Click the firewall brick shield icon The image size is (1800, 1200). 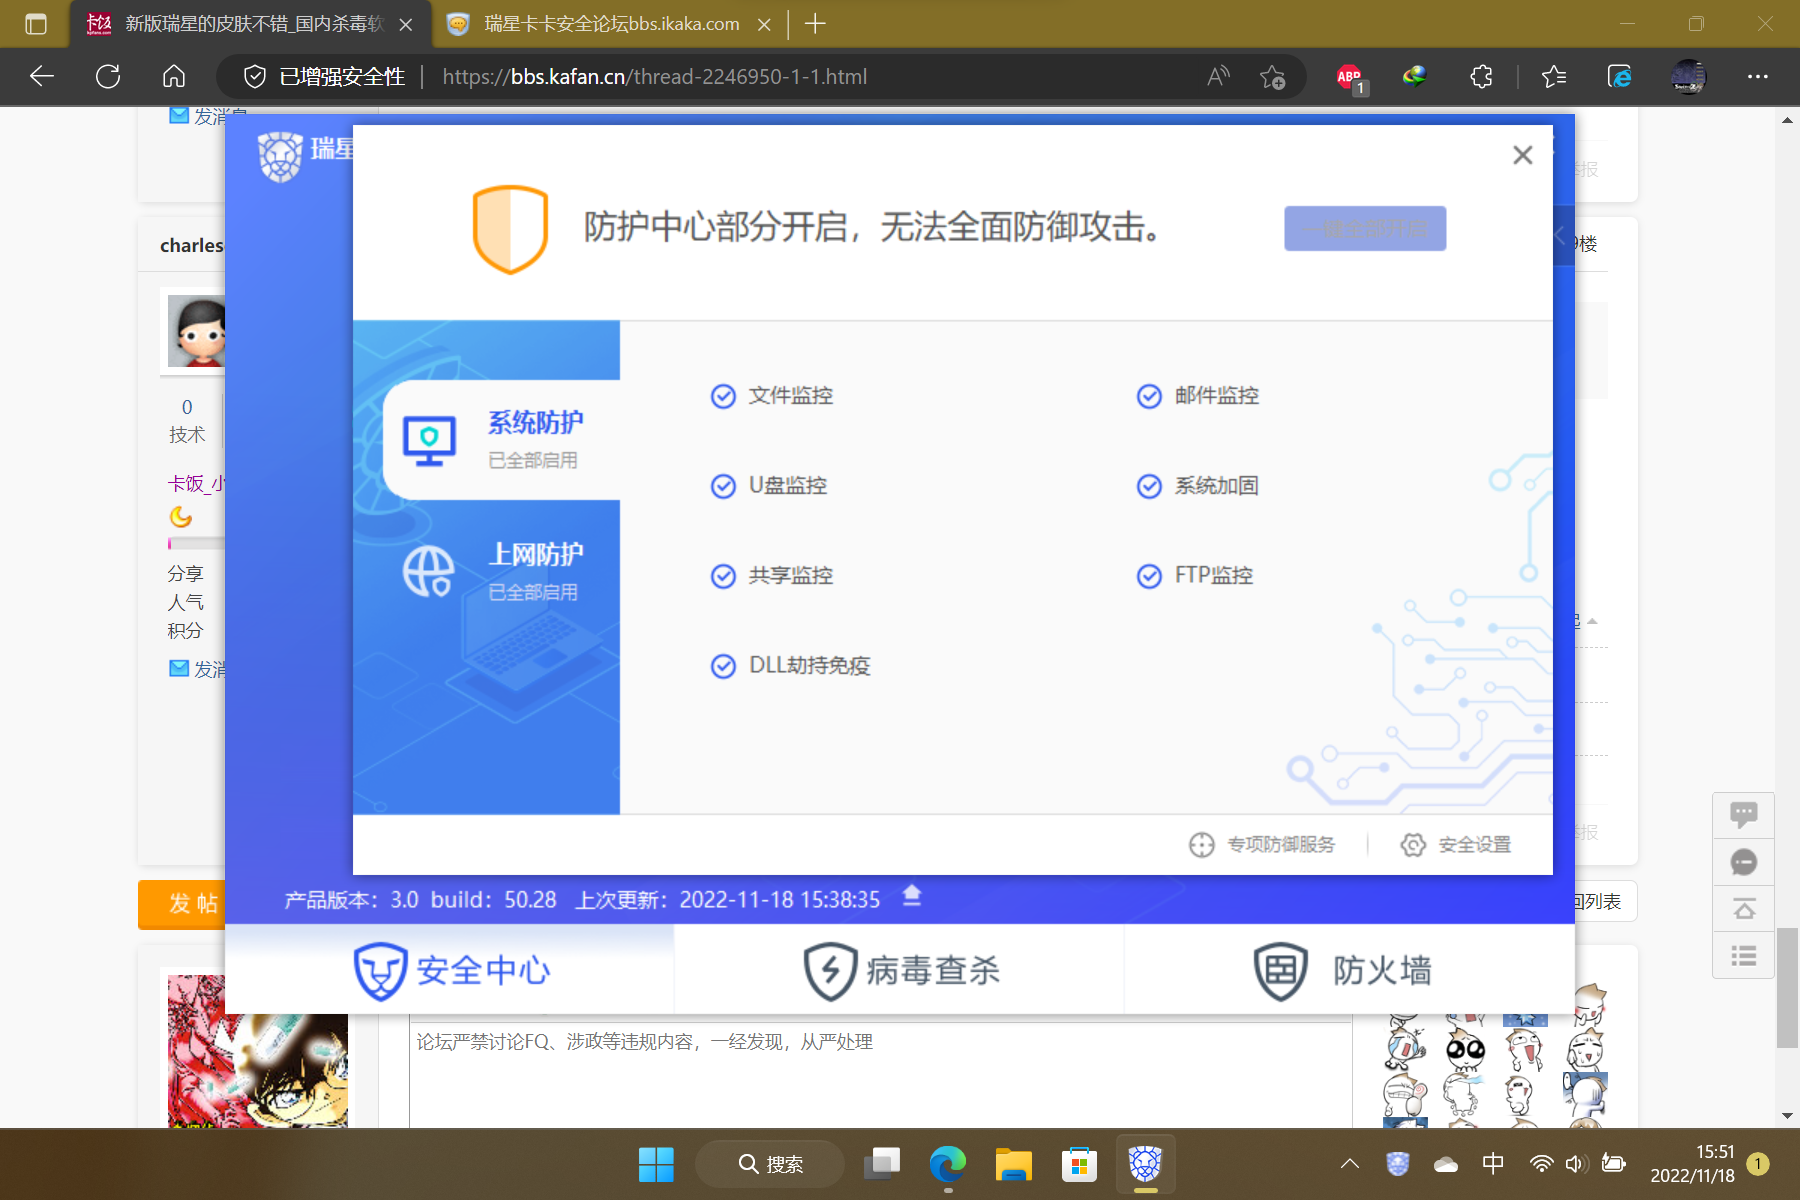click(x=1281, y=970)
